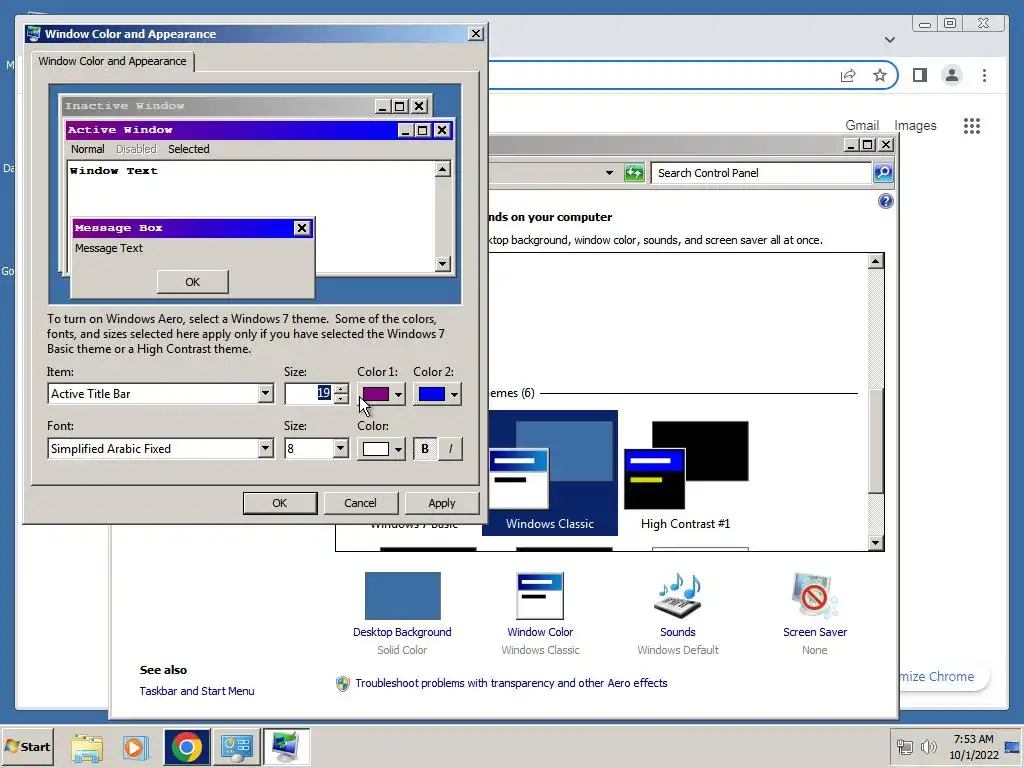Click Normal menu item in preview
The width and height of the screenshot is (1024, 768).
88,149
